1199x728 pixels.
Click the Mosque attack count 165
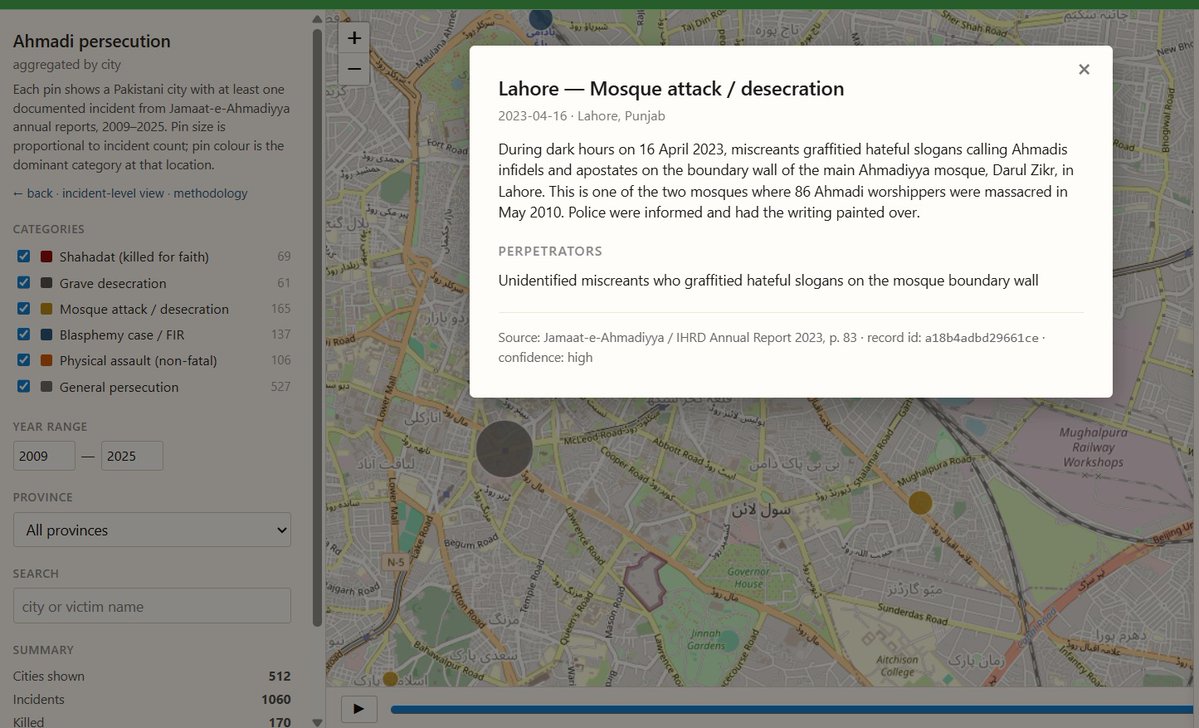[x=281, y=308]
